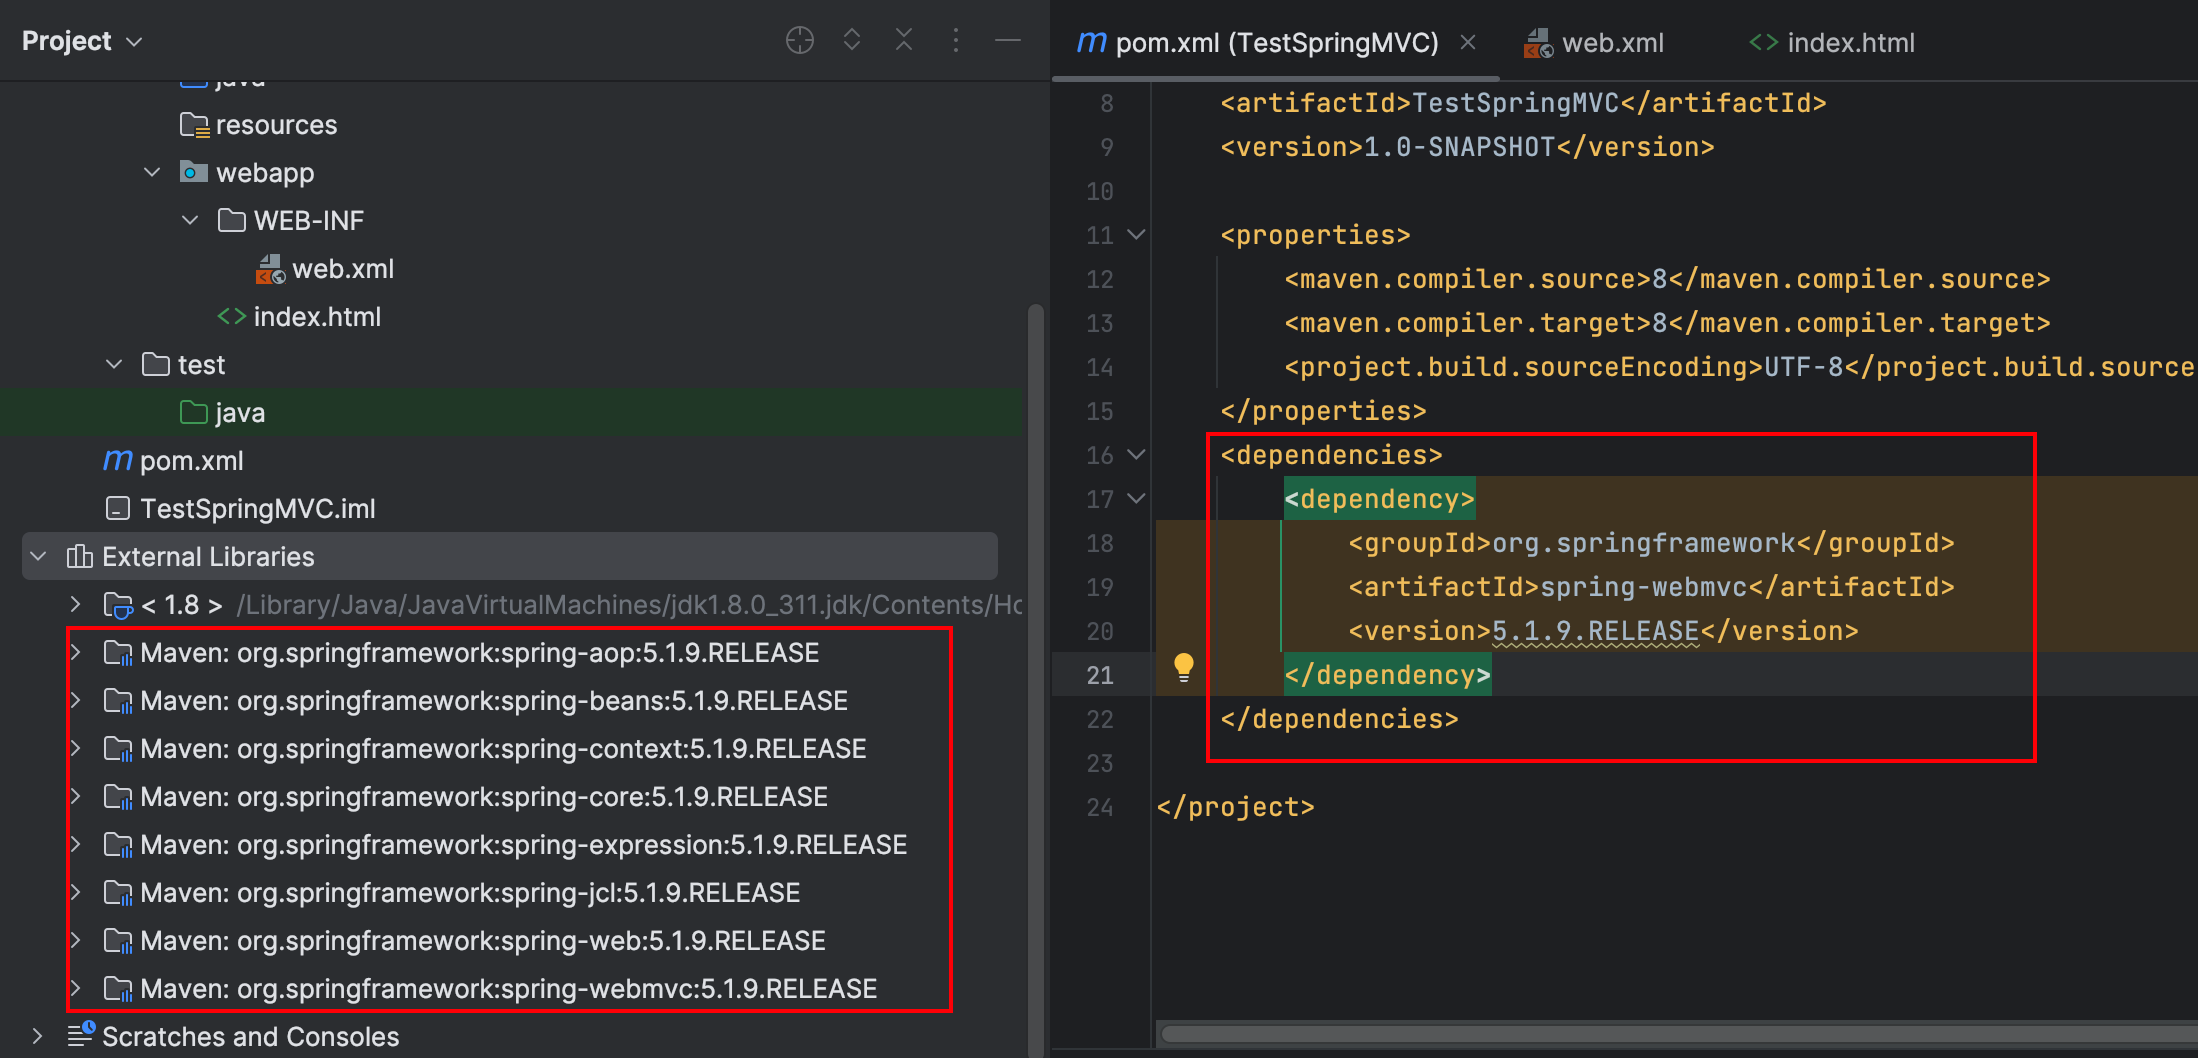Image resolution: width=2198 pixels, height=1058 pixels.
Task: Click the WEB-INF folder icon
Action: point(232,220)
